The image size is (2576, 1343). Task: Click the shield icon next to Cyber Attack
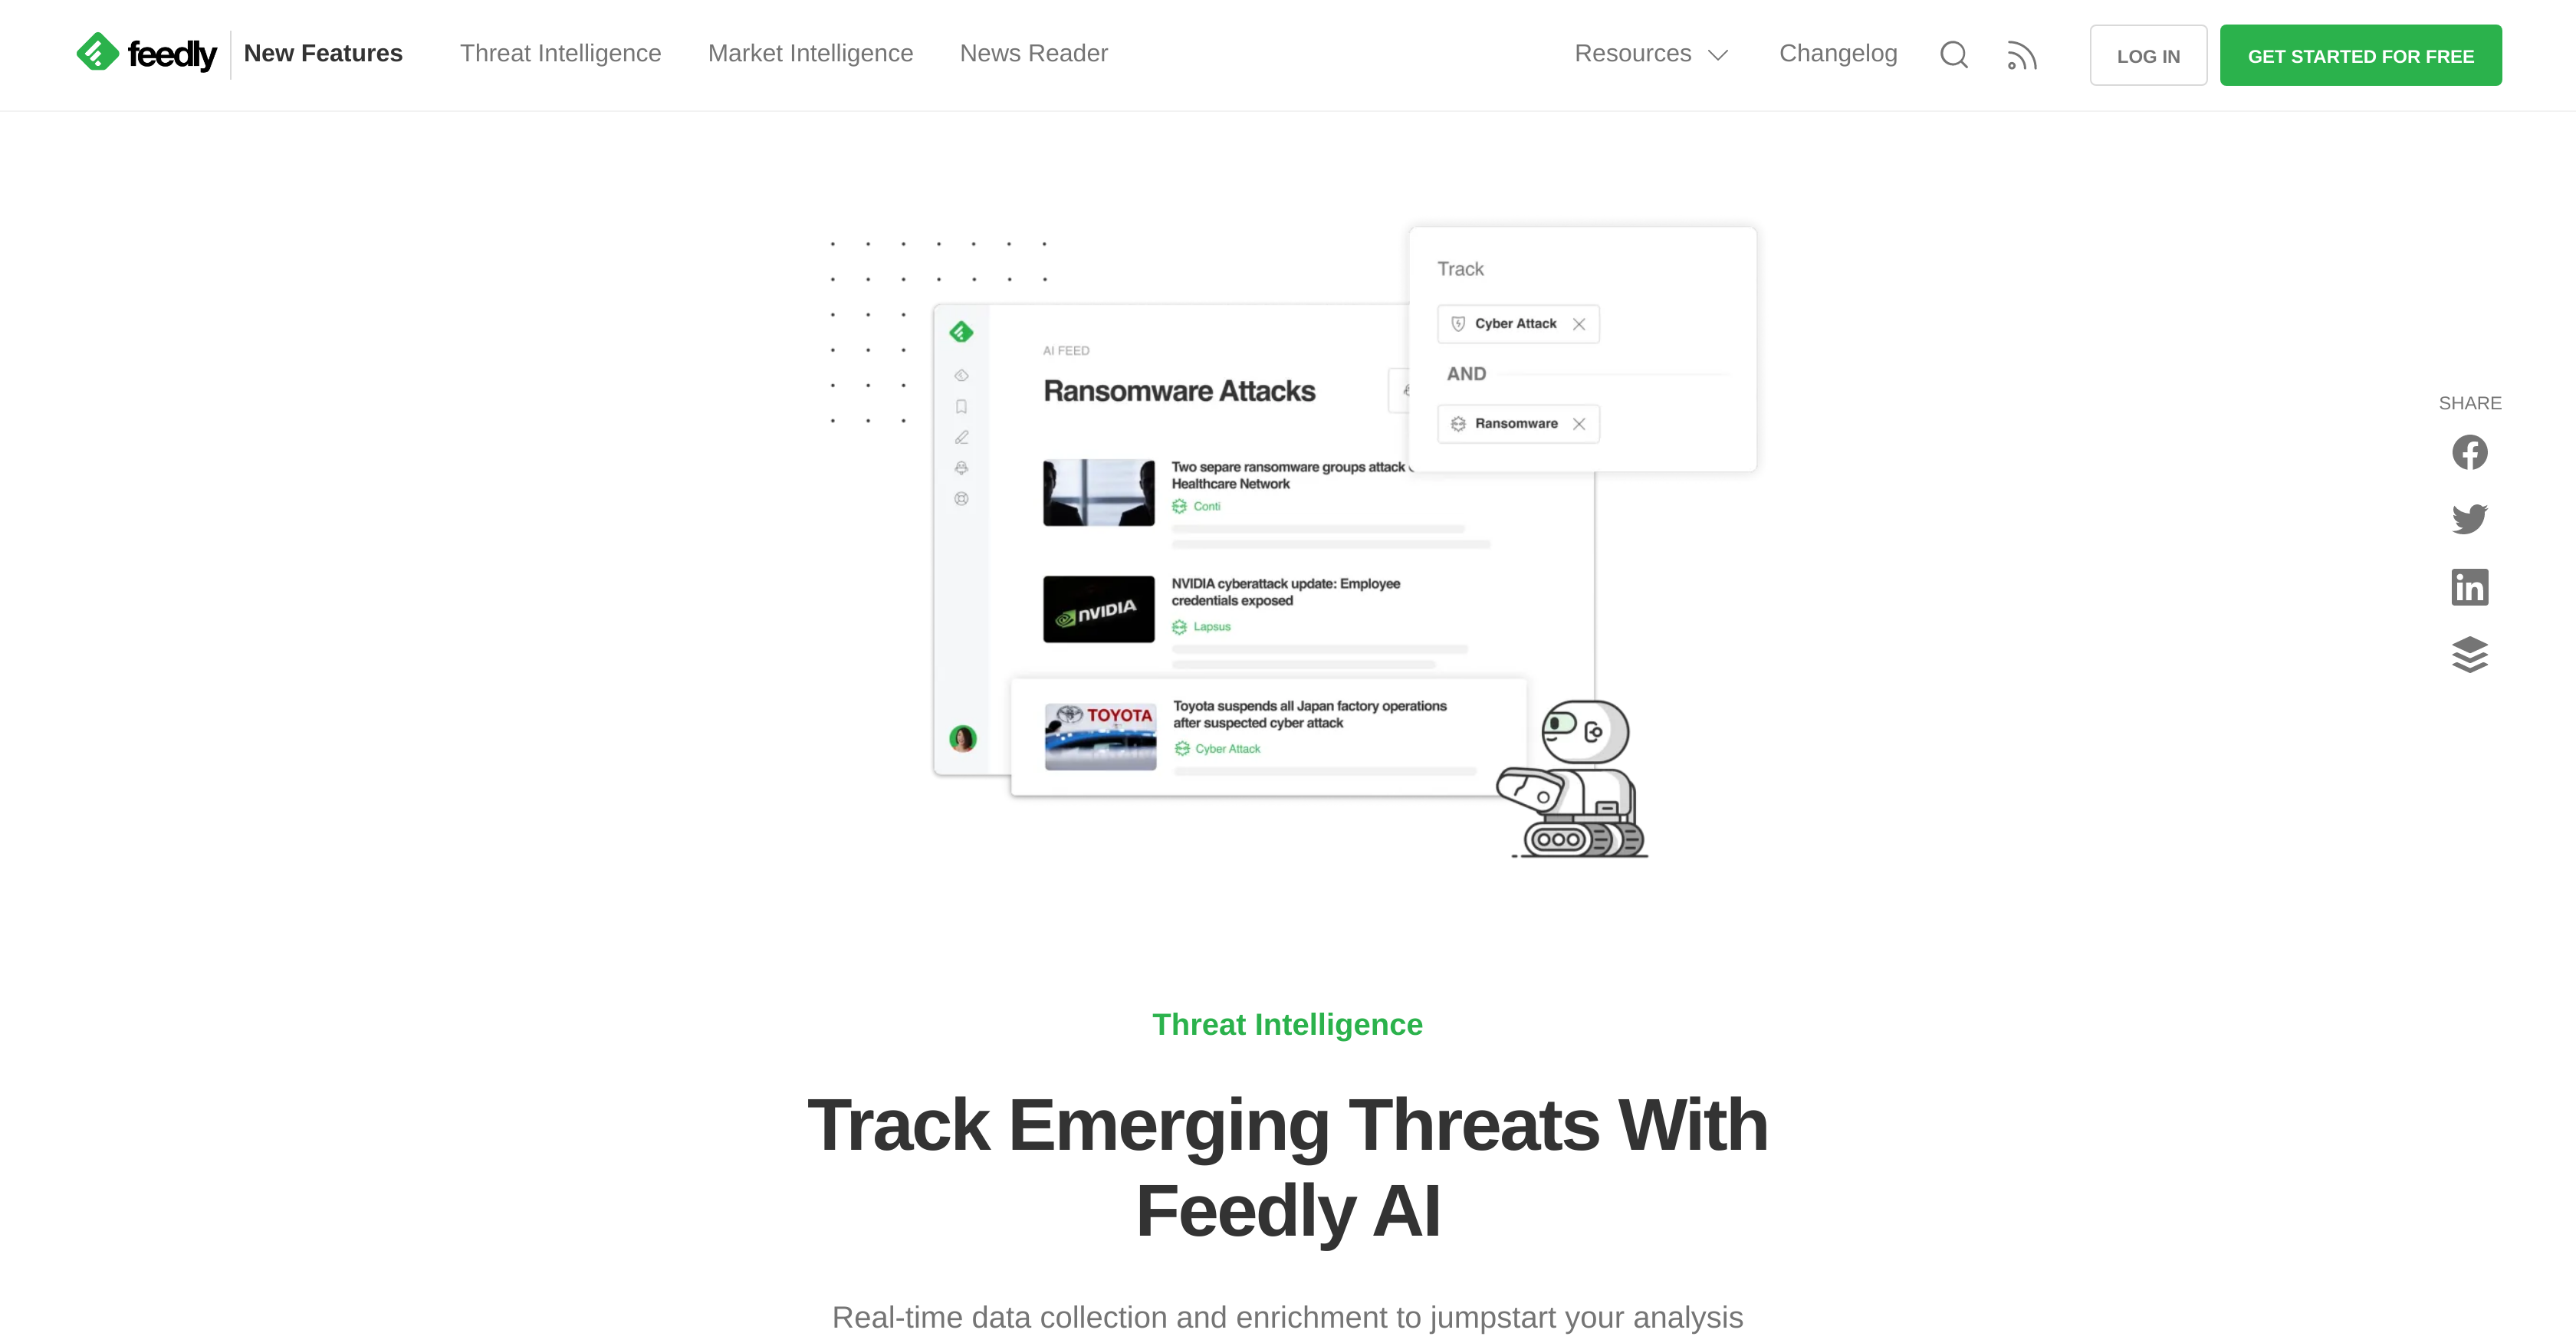(1458, 323)
